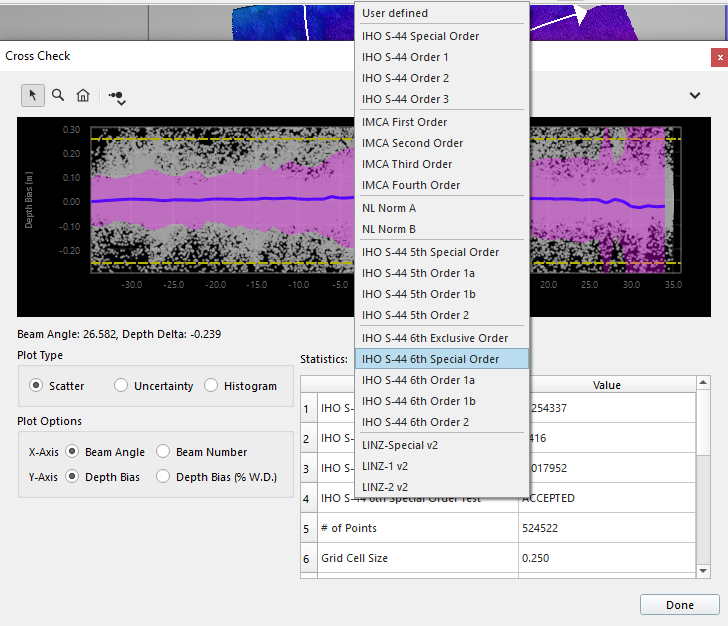Collapse the plot panel with chevron
728x626 pixels.
pyautogui.click(x=695, y=95)
